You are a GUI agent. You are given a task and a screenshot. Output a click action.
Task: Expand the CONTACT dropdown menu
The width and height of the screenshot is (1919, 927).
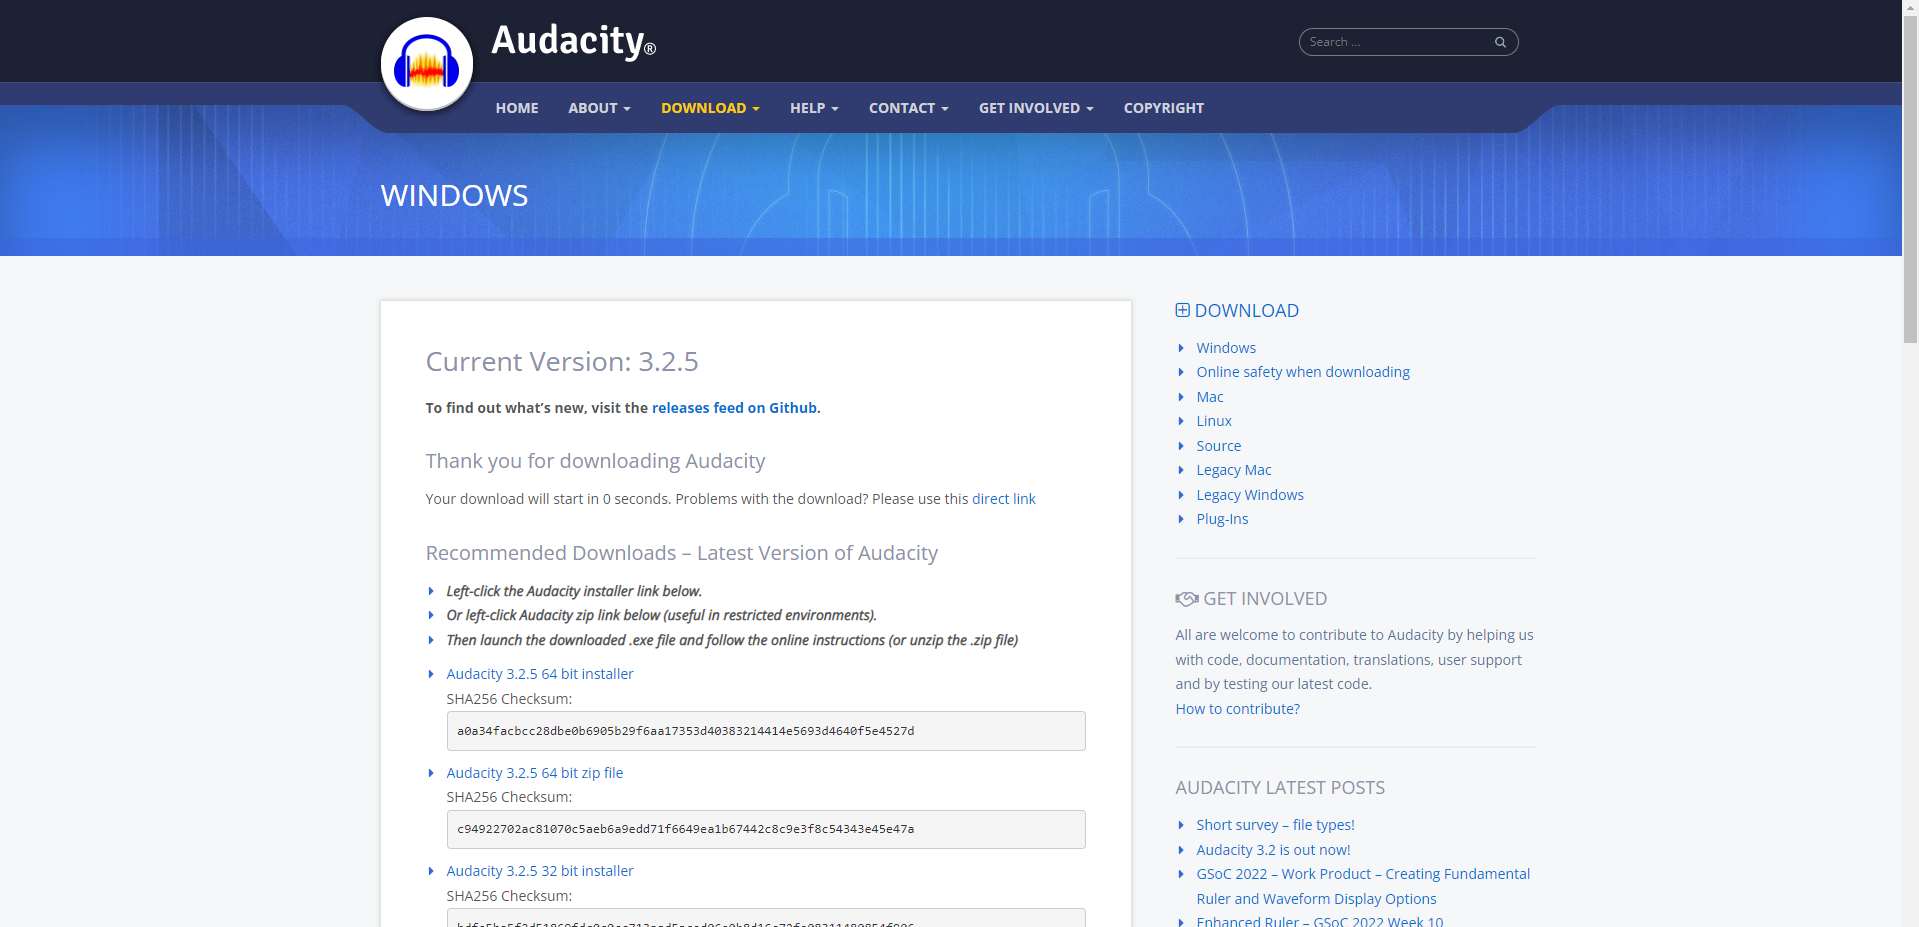pos(908,108)
